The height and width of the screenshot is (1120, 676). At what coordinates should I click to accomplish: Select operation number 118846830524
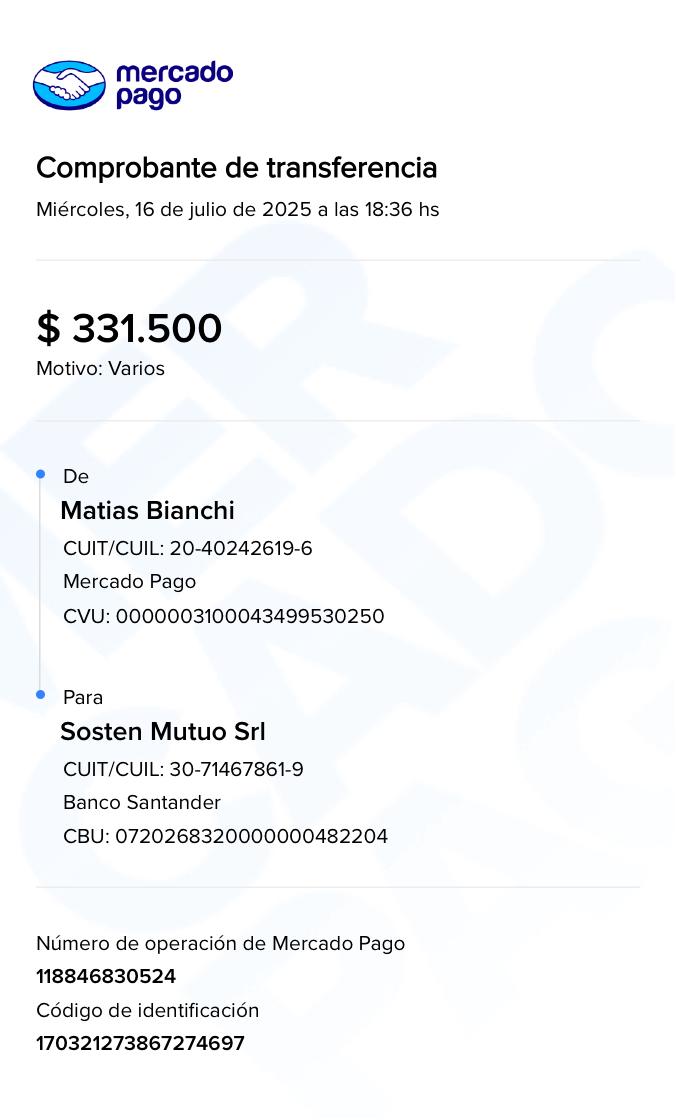point(106,977)
